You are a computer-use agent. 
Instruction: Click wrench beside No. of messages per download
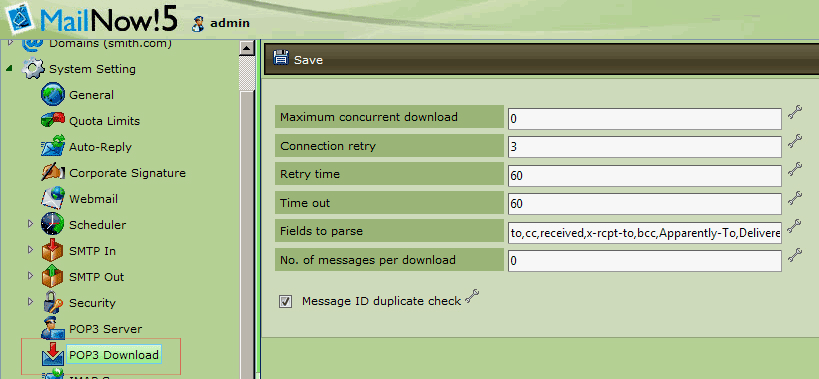(794, 255)
